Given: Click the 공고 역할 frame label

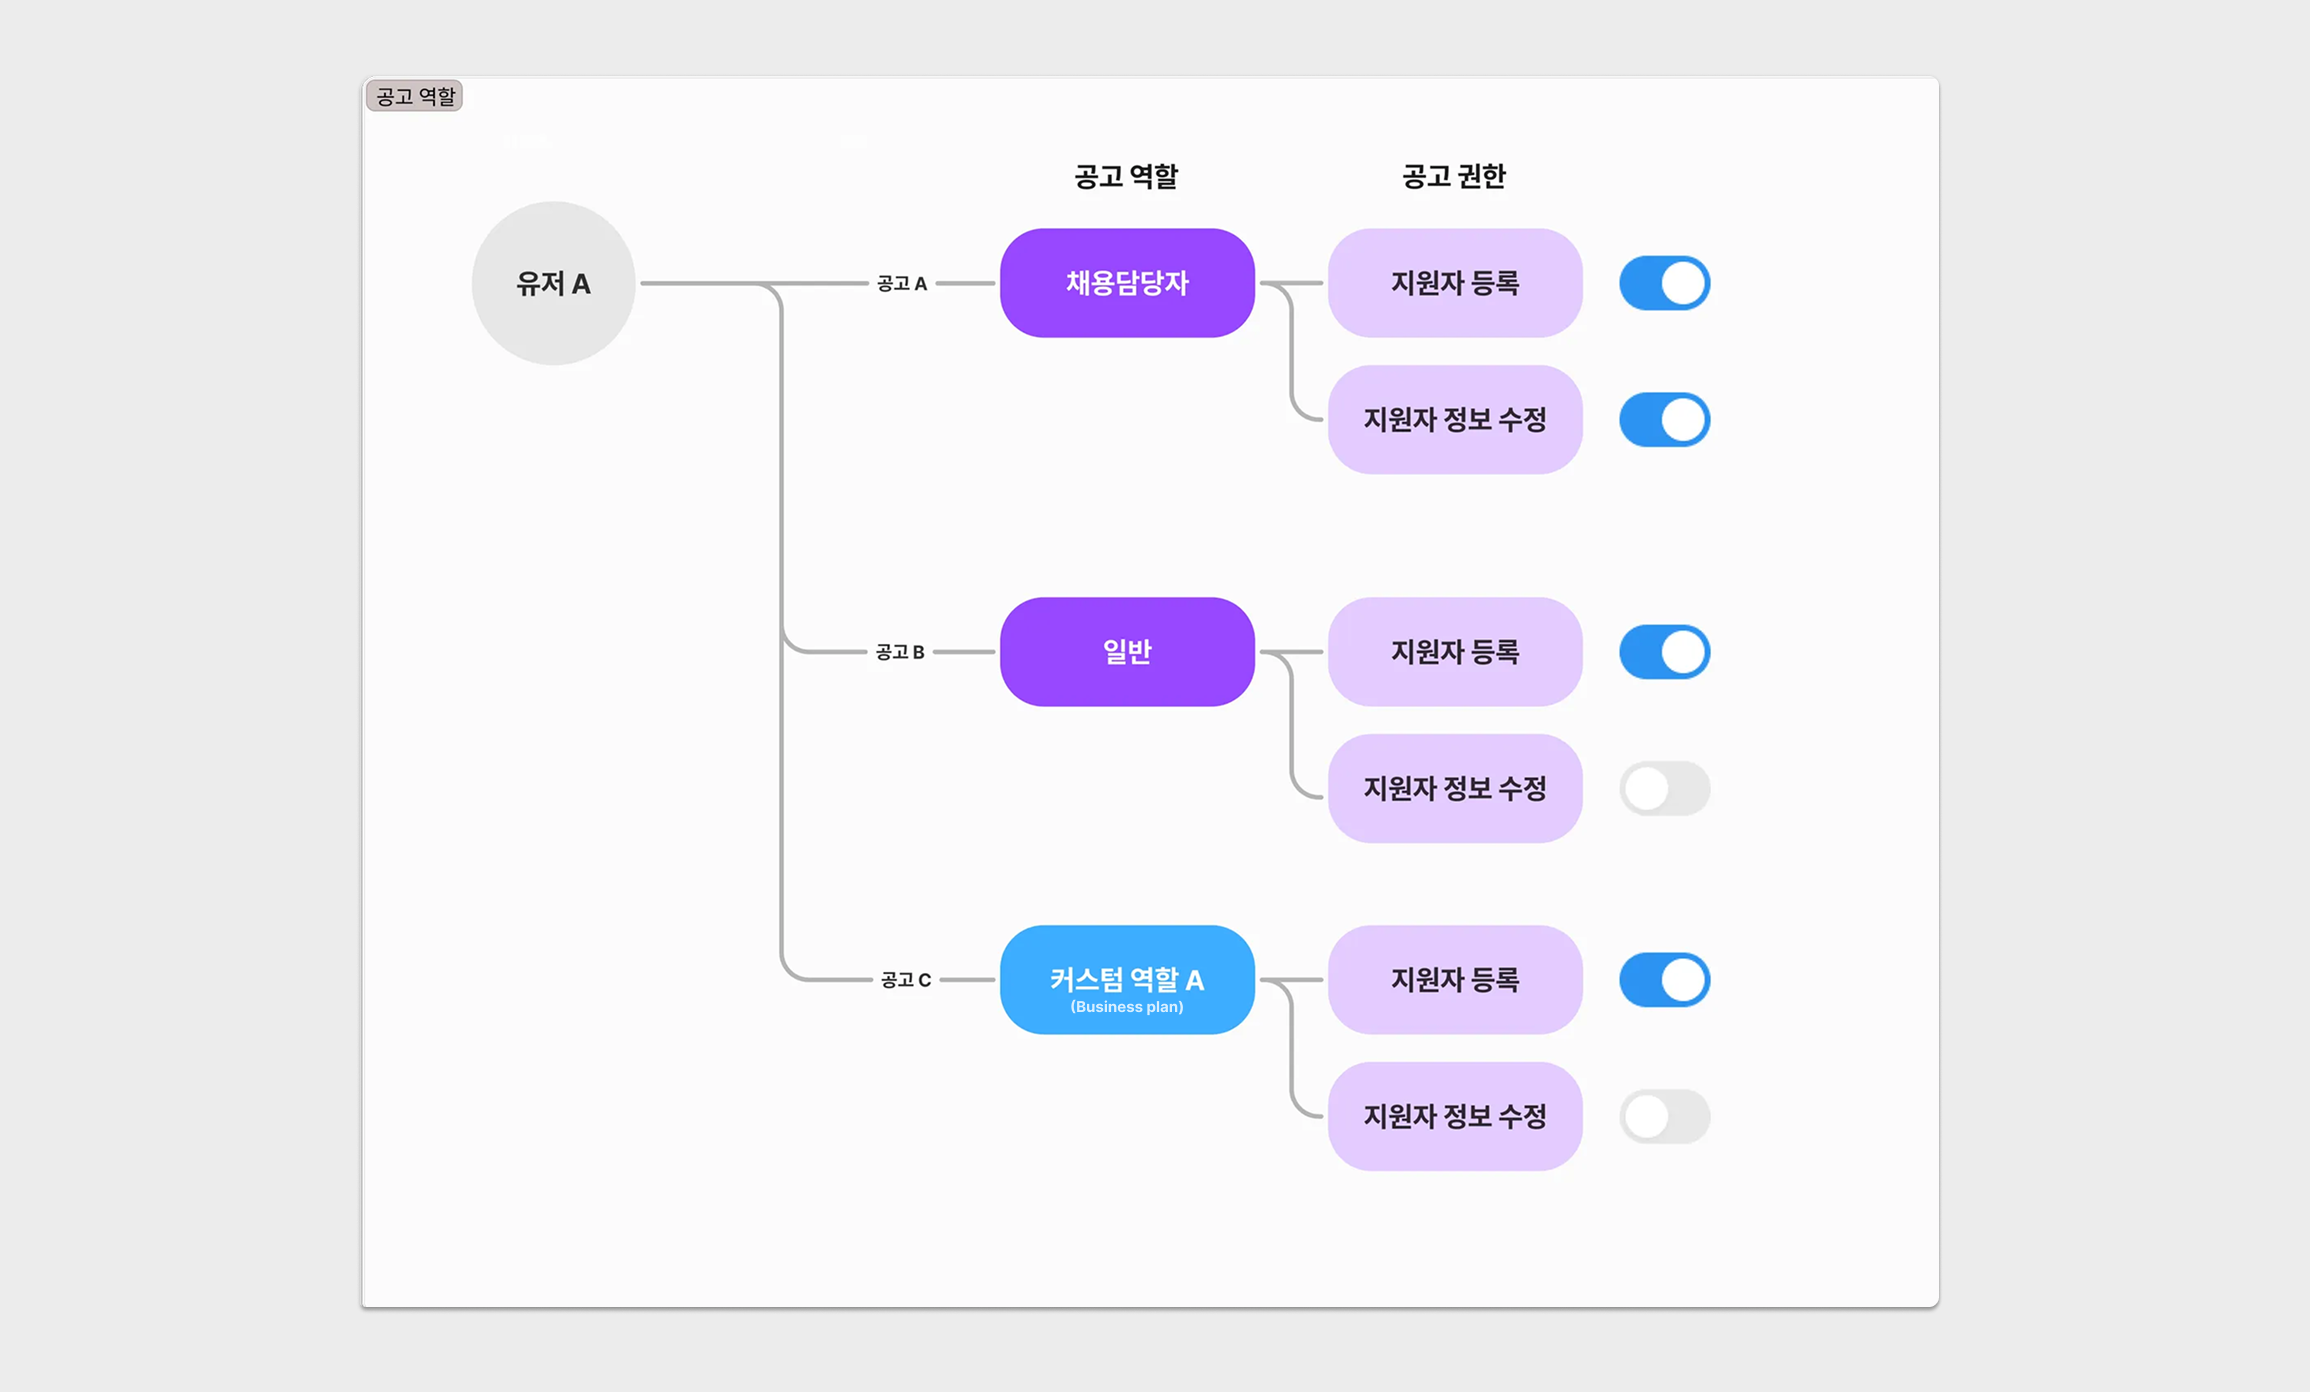Looking at the screenshot, I should click(415, 96).
